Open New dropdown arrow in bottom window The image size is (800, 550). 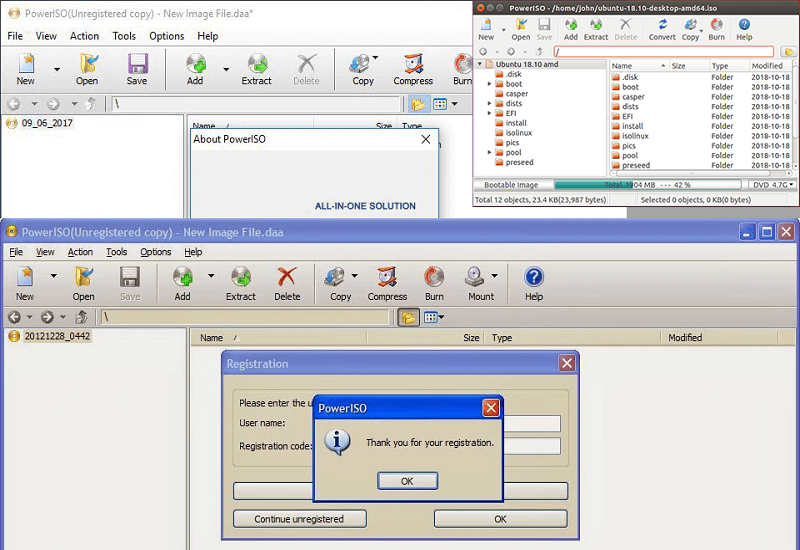point(53,276)
